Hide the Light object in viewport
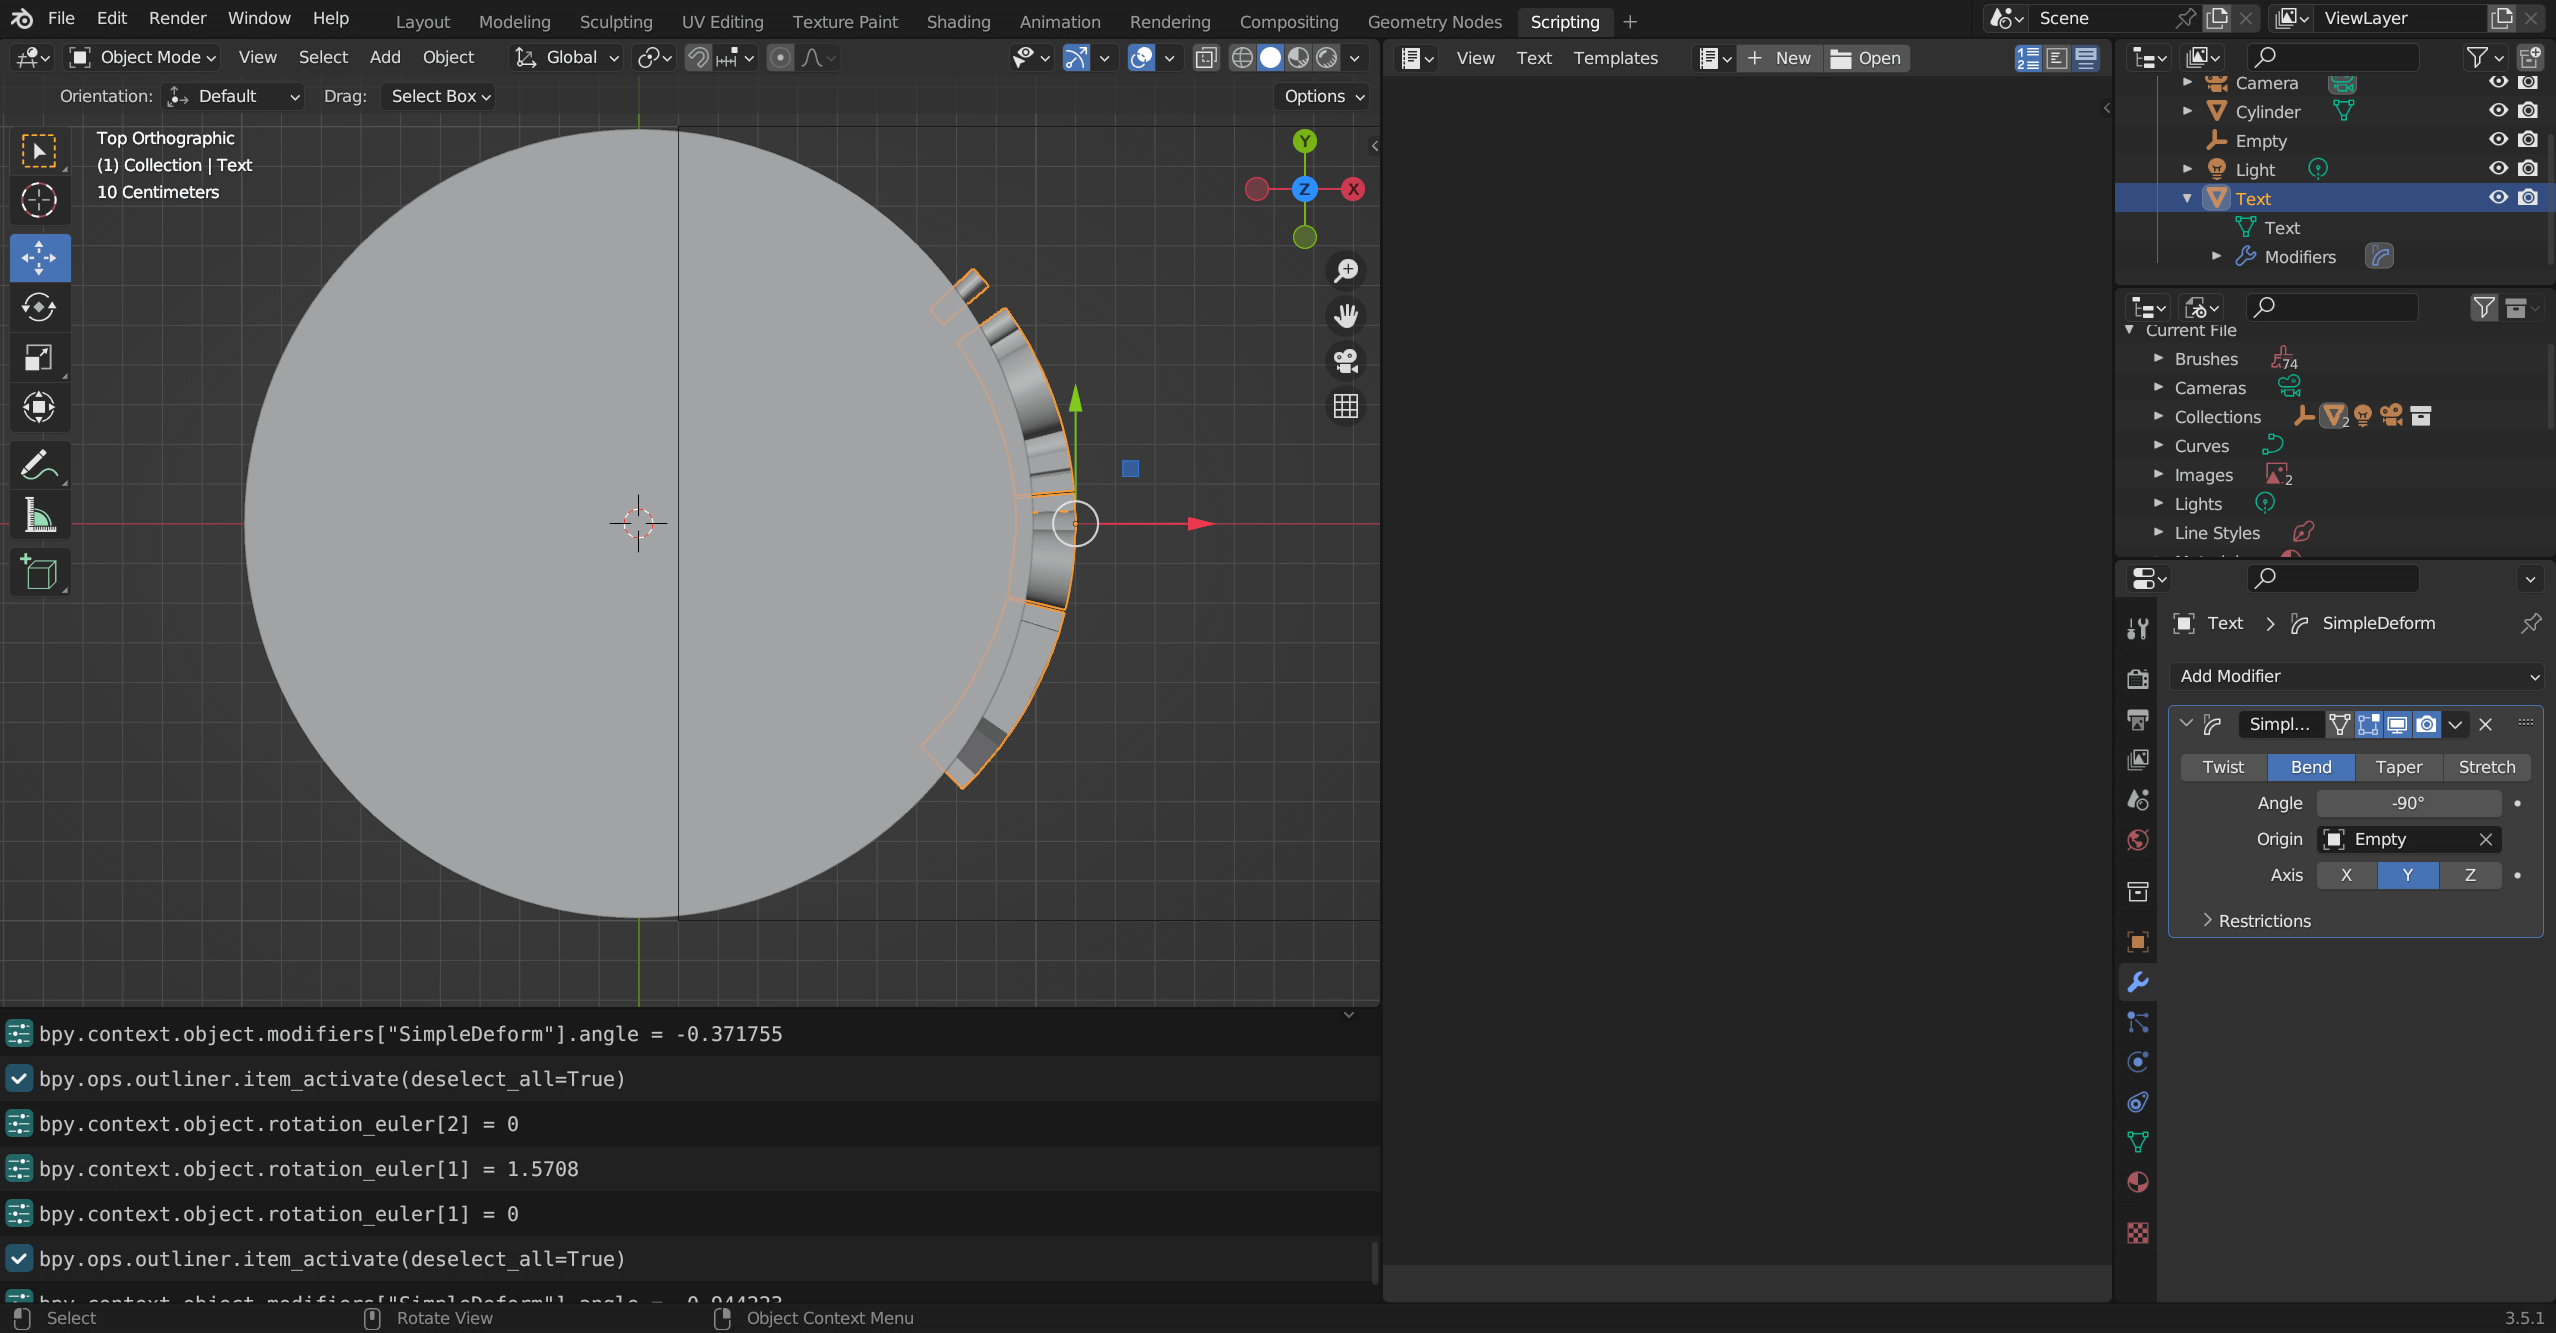Viewport: 2556px width, 1333px height. 2498,169
